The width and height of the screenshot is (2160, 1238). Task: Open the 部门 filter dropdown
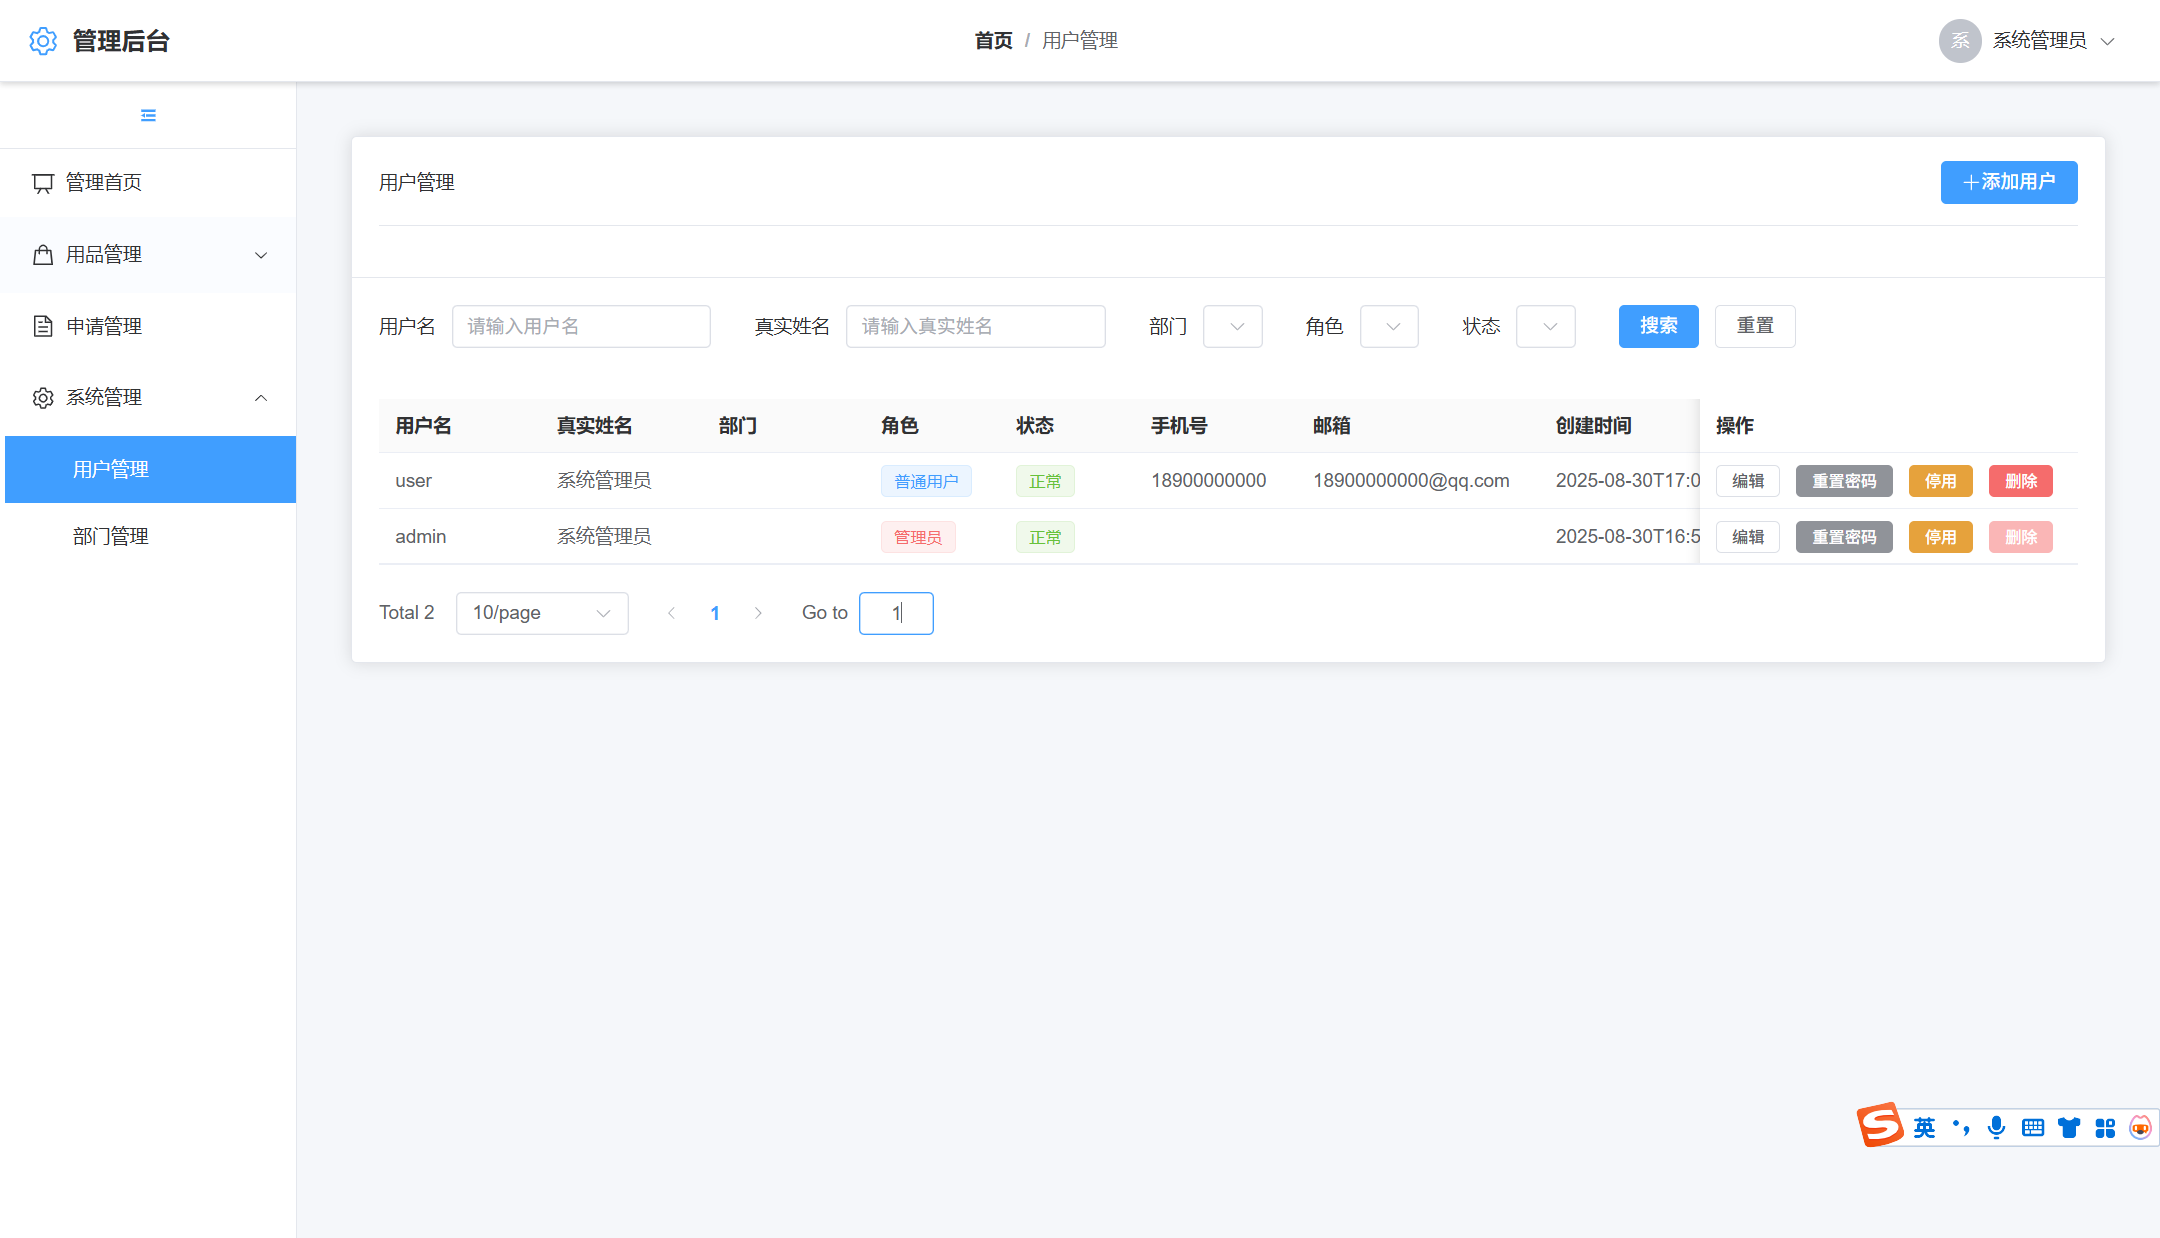[1232, 327]
